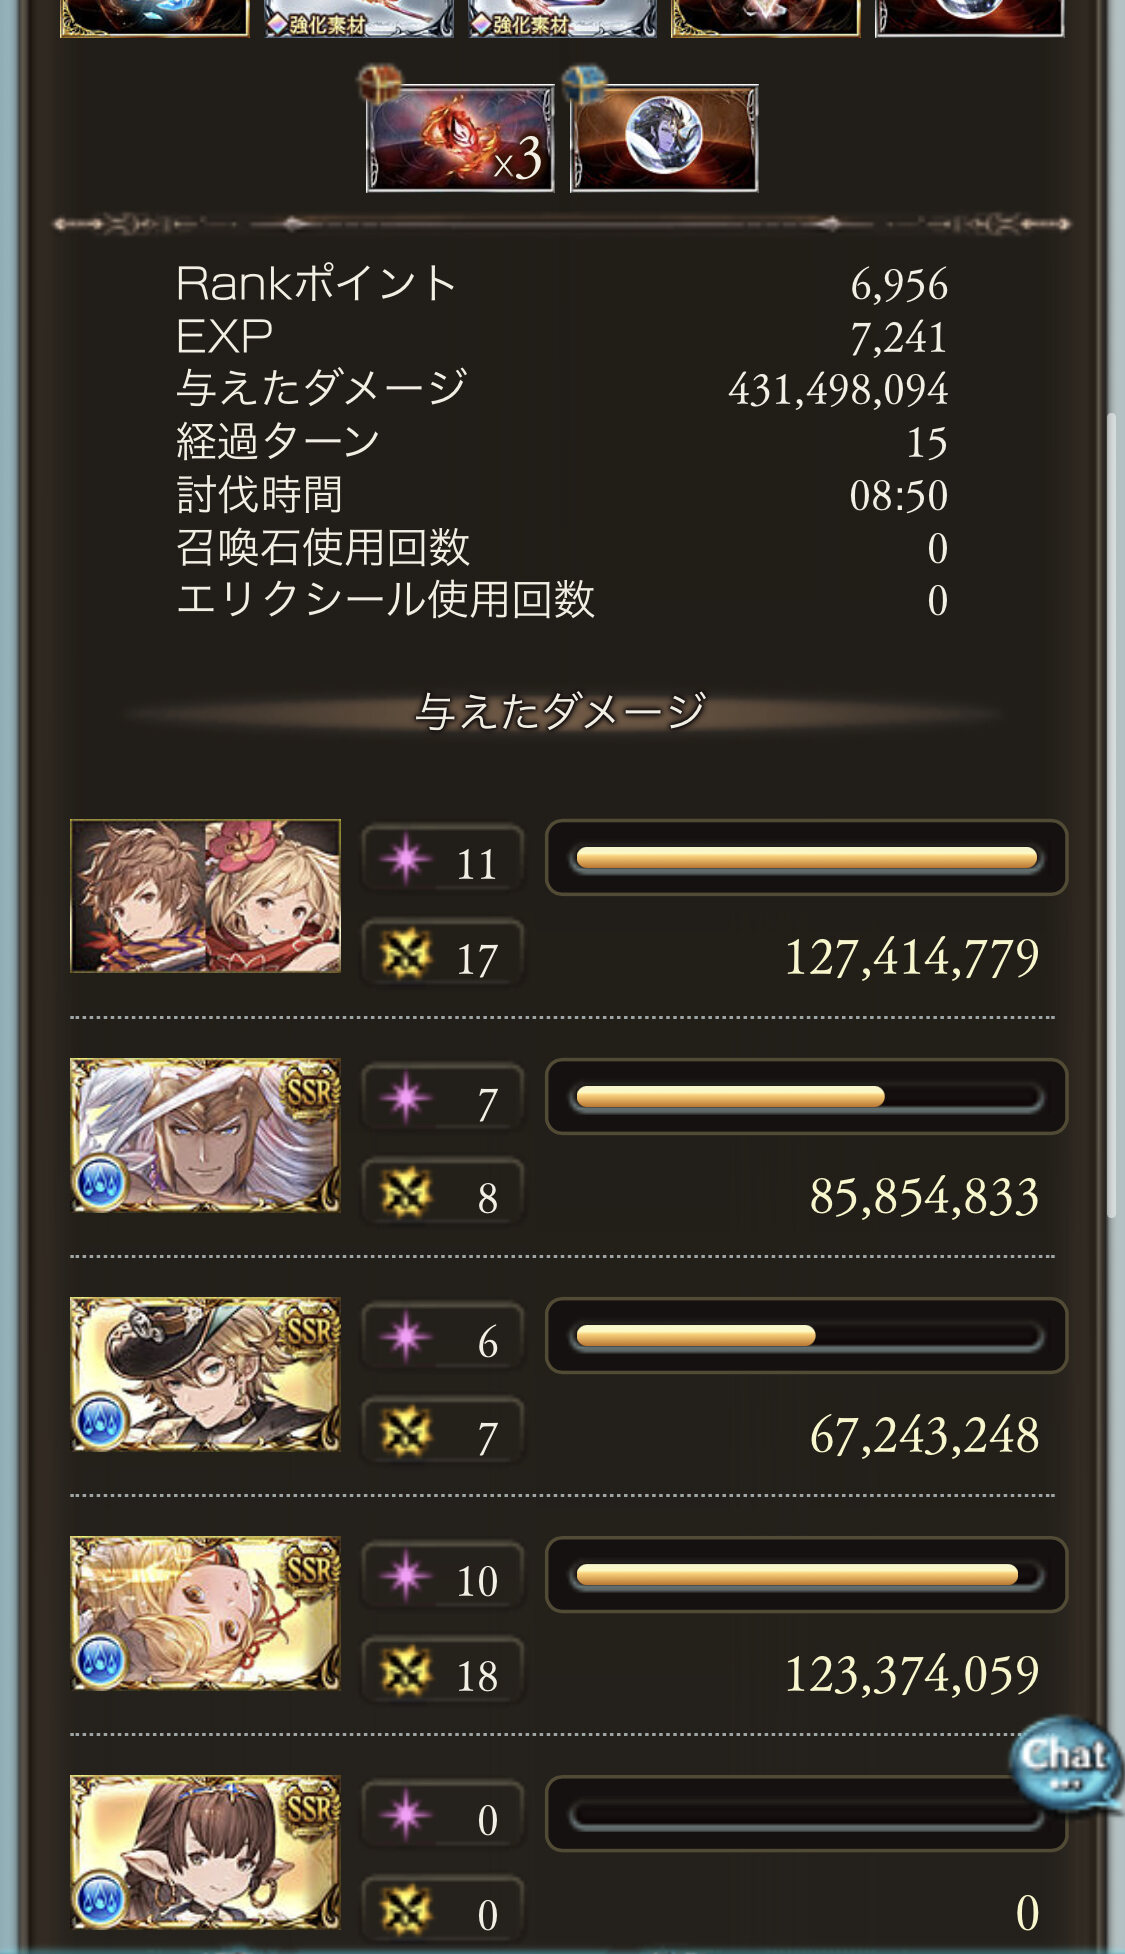
Task: Tap purple star icon showing 7
Action: [406, 1098]
